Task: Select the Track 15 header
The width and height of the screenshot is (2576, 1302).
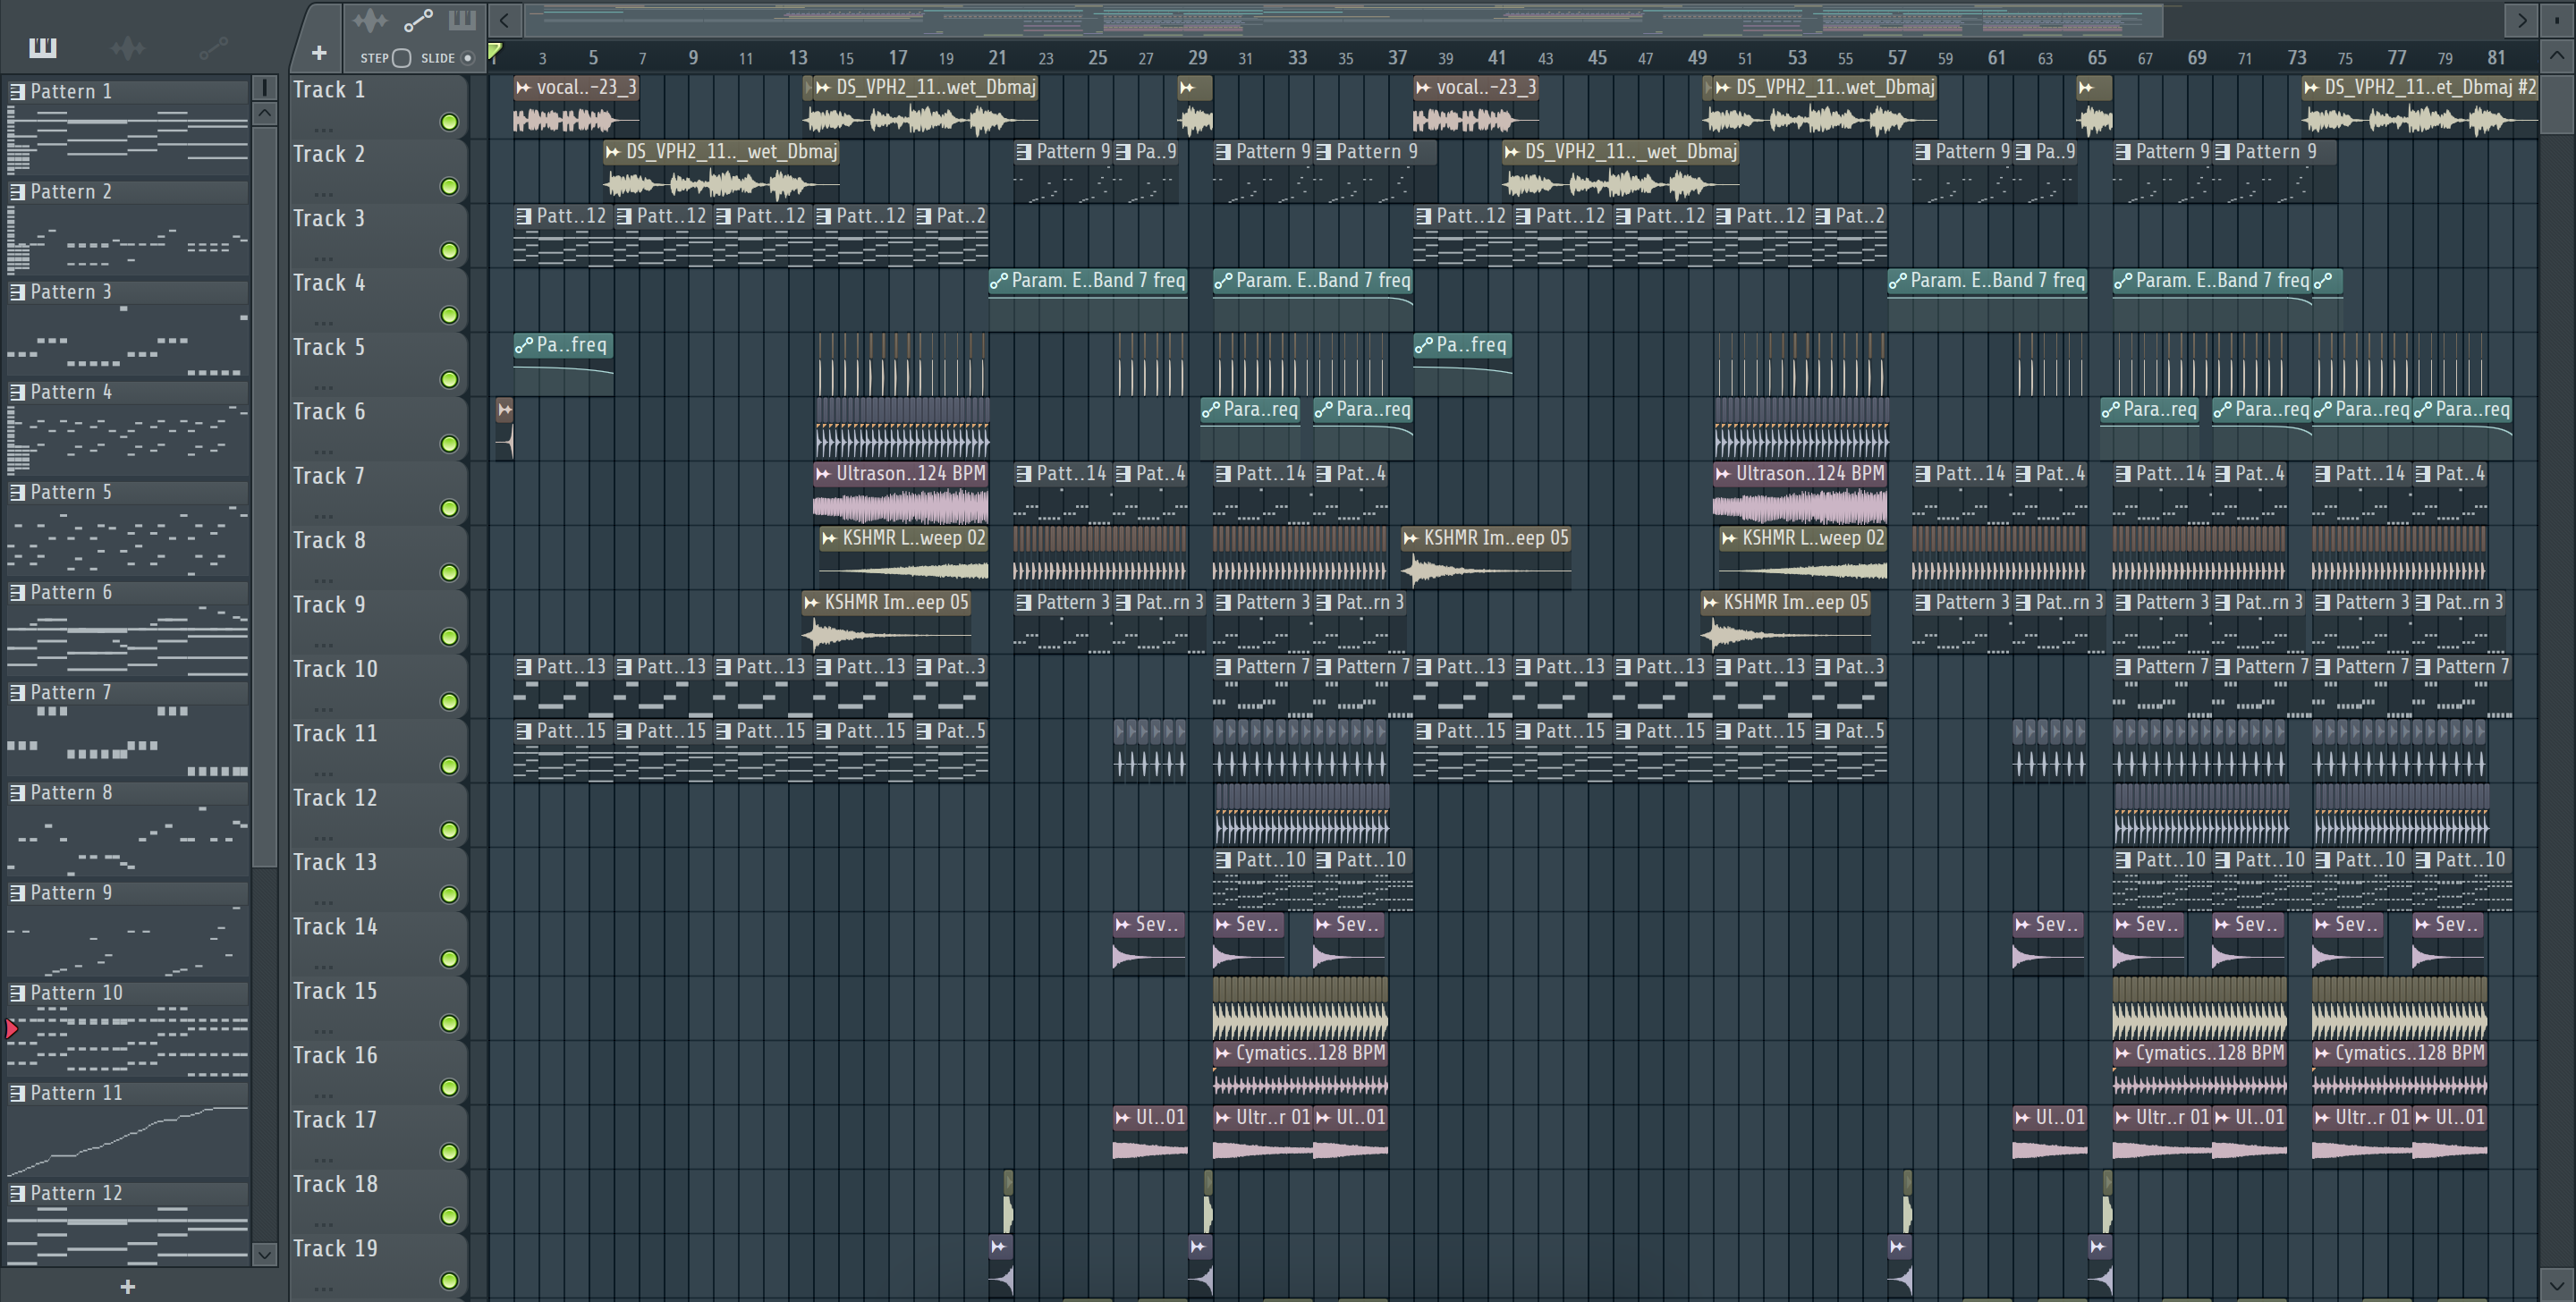Action: point(378,1008)
